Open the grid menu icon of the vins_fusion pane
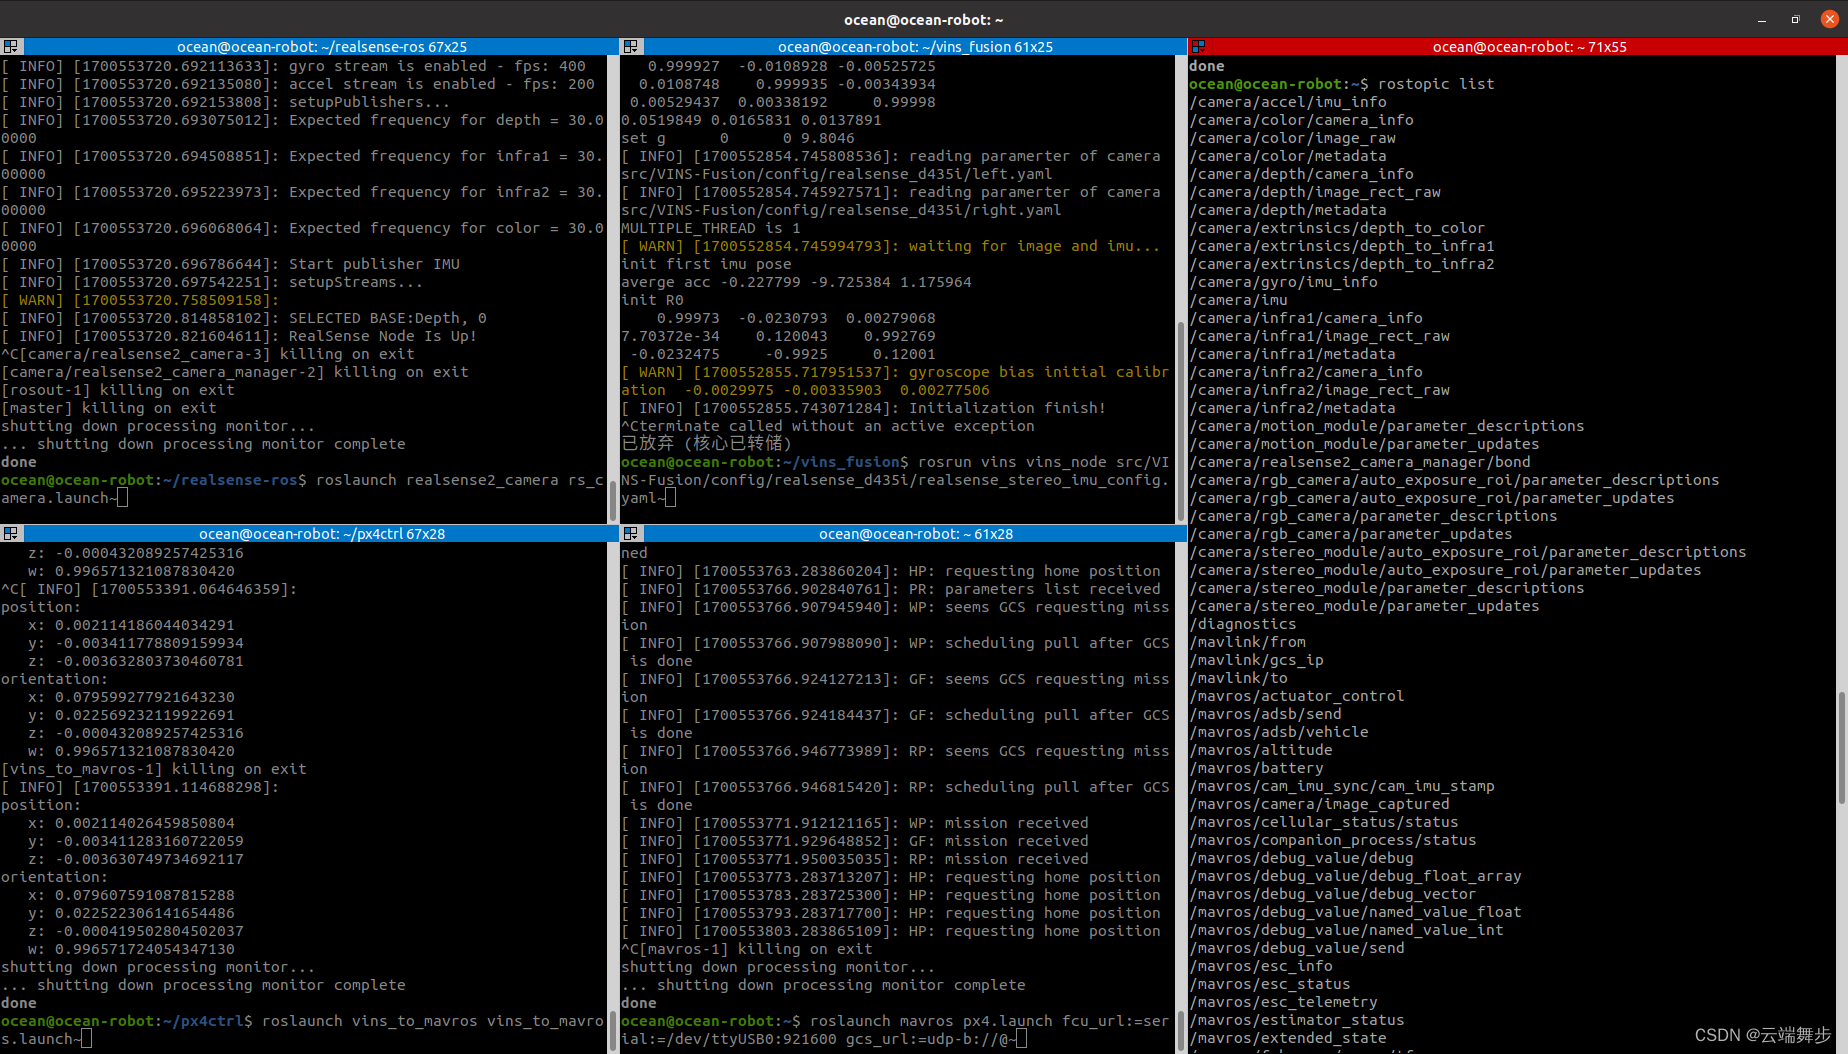This screenshot has height=1054, width=1848. pyautogui.click(x=631, y=46)
